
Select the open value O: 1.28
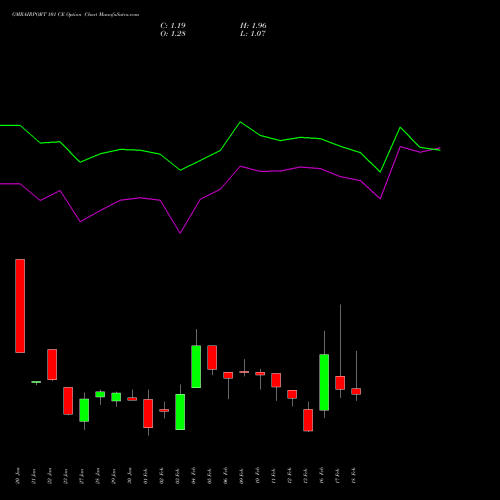173,34
